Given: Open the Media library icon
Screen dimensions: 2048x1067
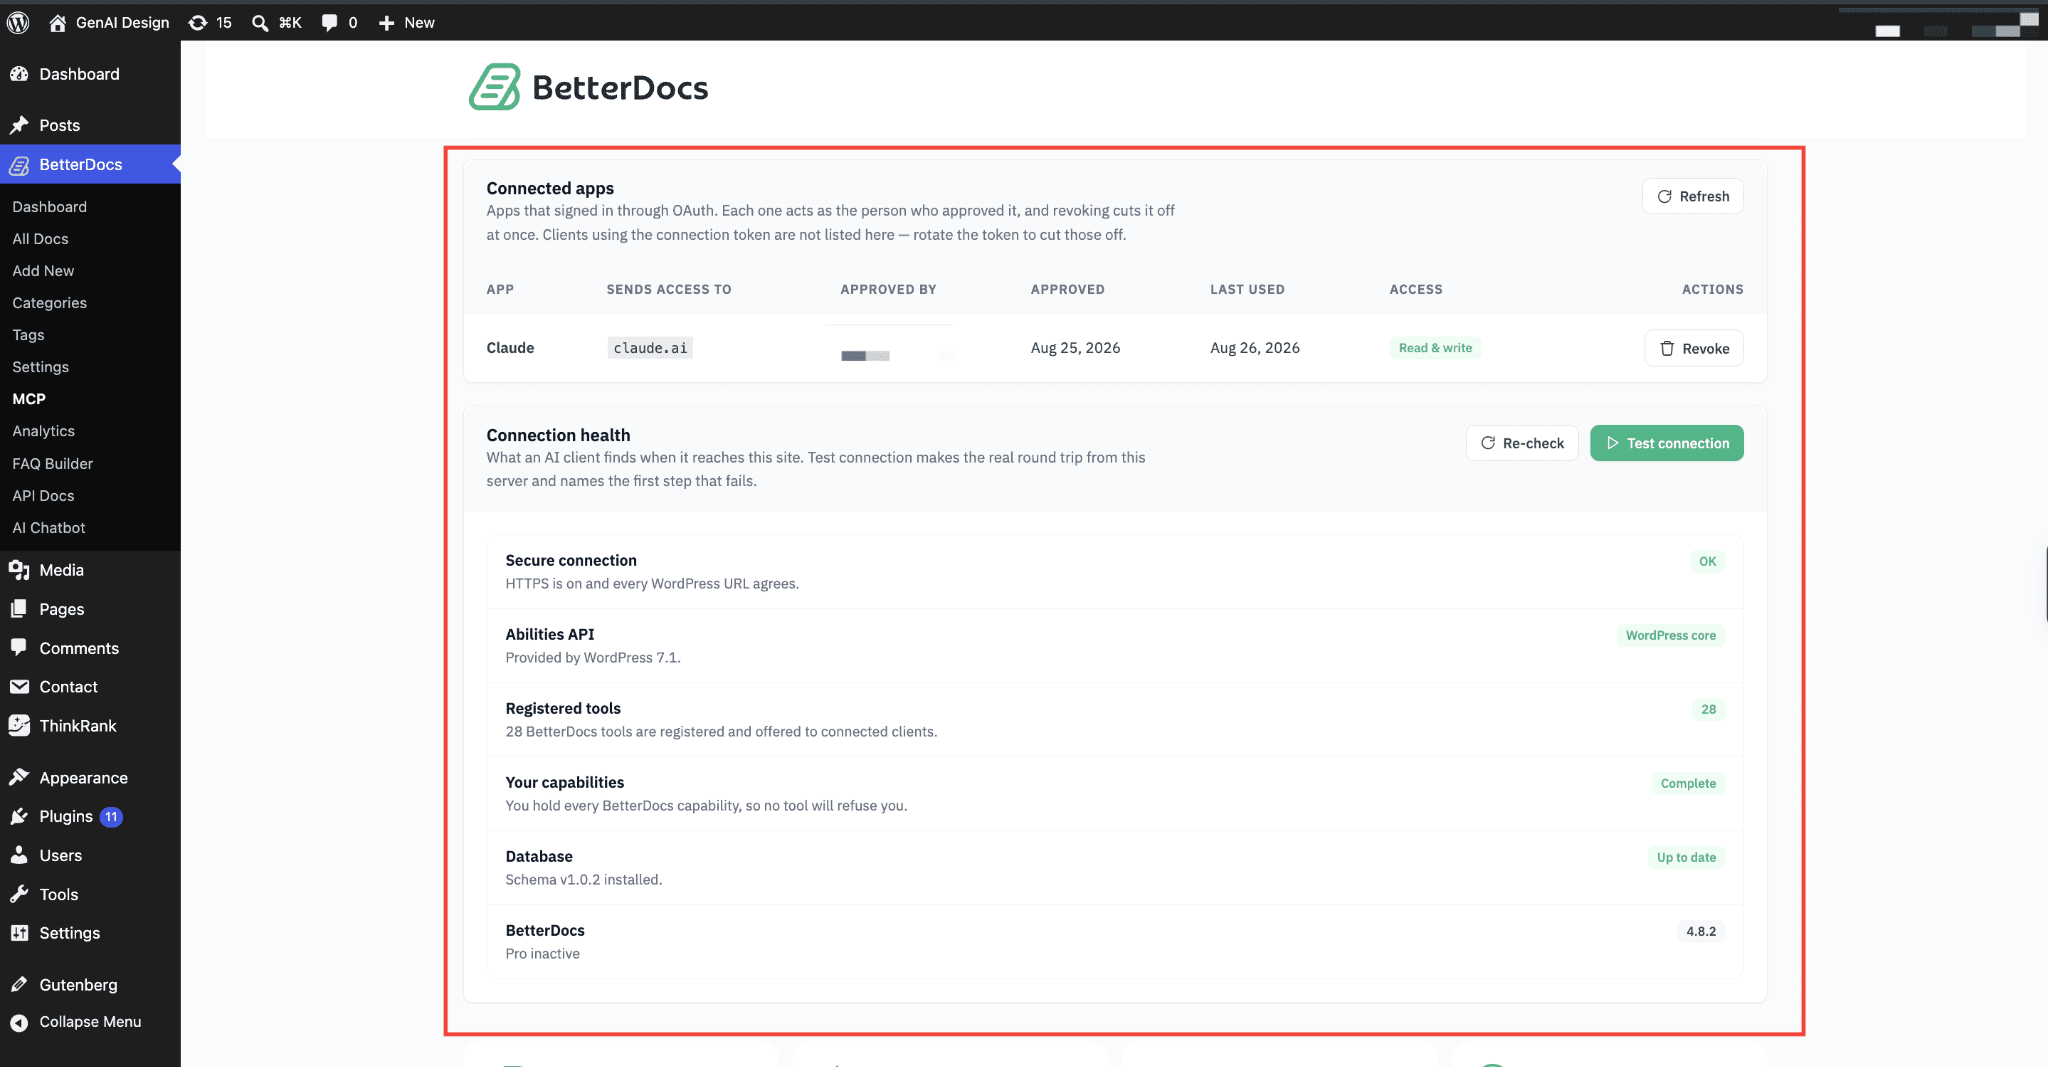Looking at the screenshot, I should tap(19, 570).
